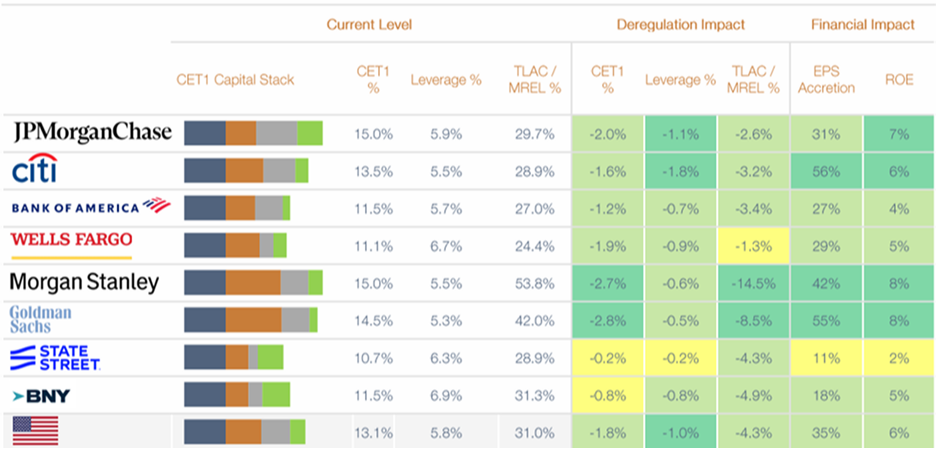Select the Deregulation Impact header
The width and height of the screenshot is (936, 449).
681,24
